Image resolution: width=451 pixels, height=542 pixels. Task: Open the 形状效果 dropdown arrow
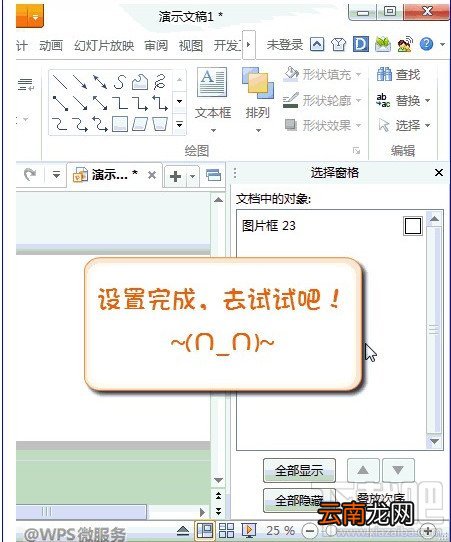click(358, 125)
